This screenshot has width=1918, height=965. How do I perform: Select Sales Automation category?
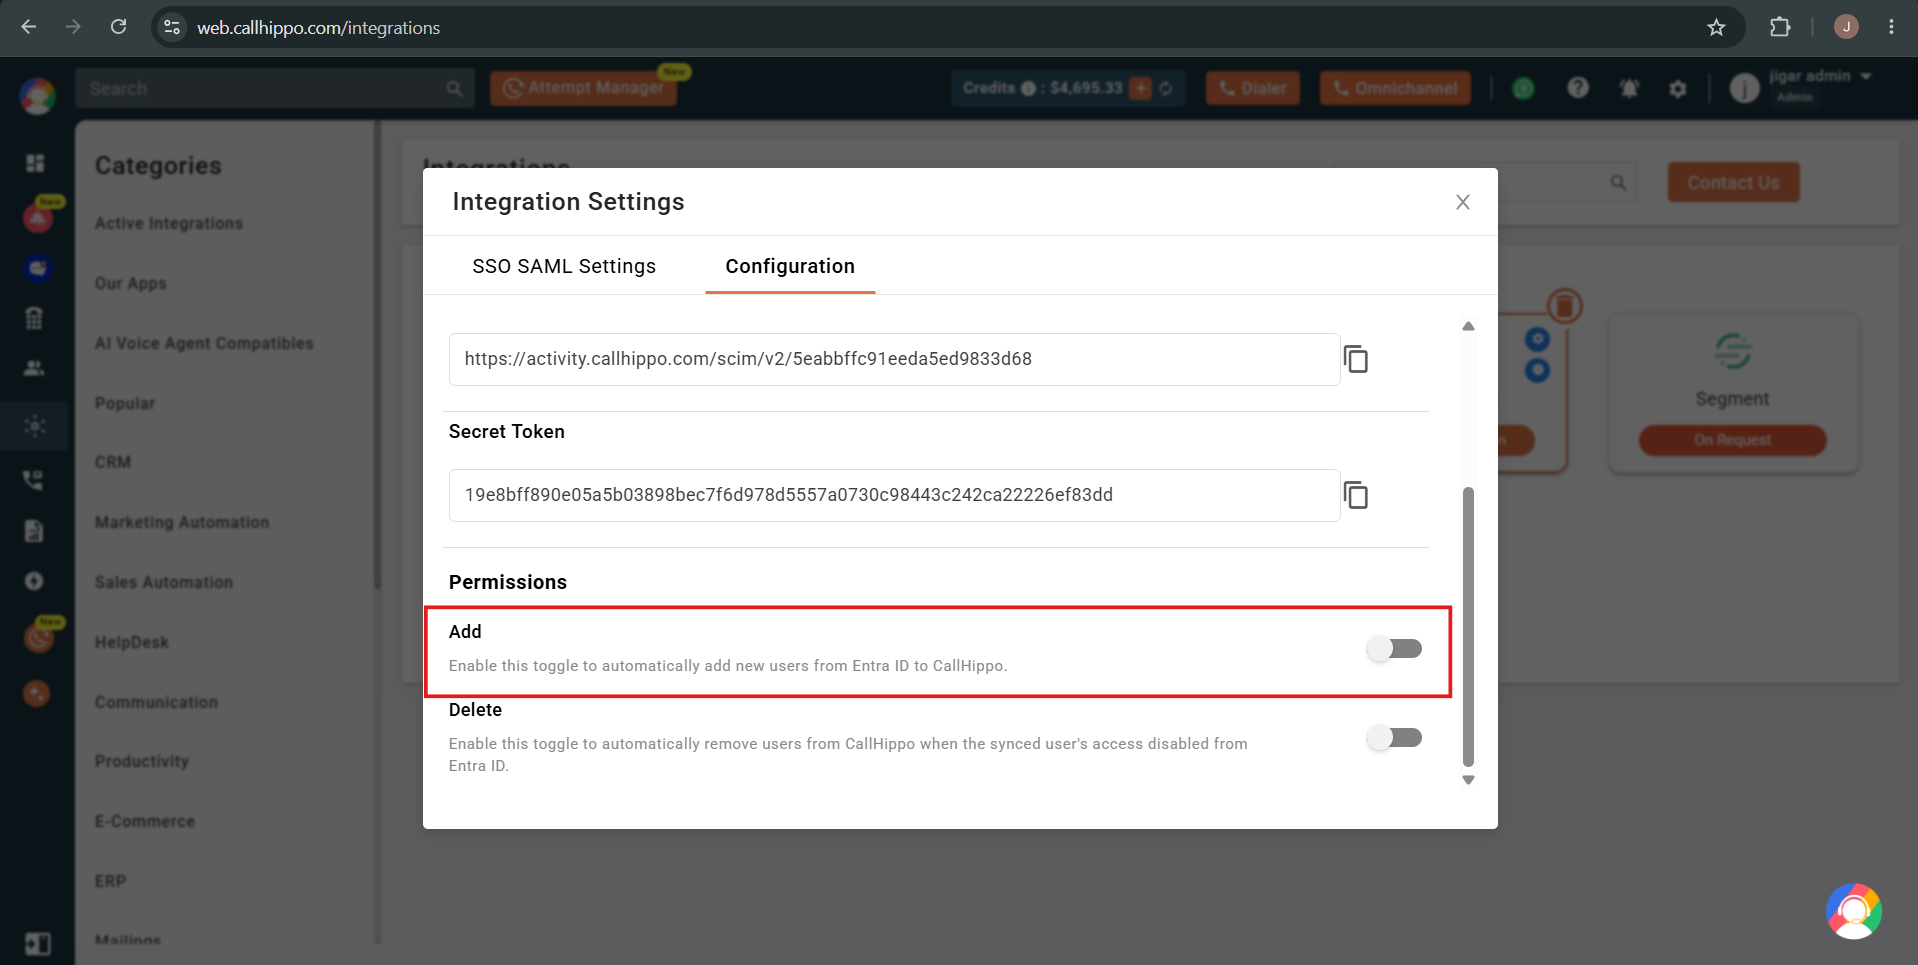coord(163,582)
